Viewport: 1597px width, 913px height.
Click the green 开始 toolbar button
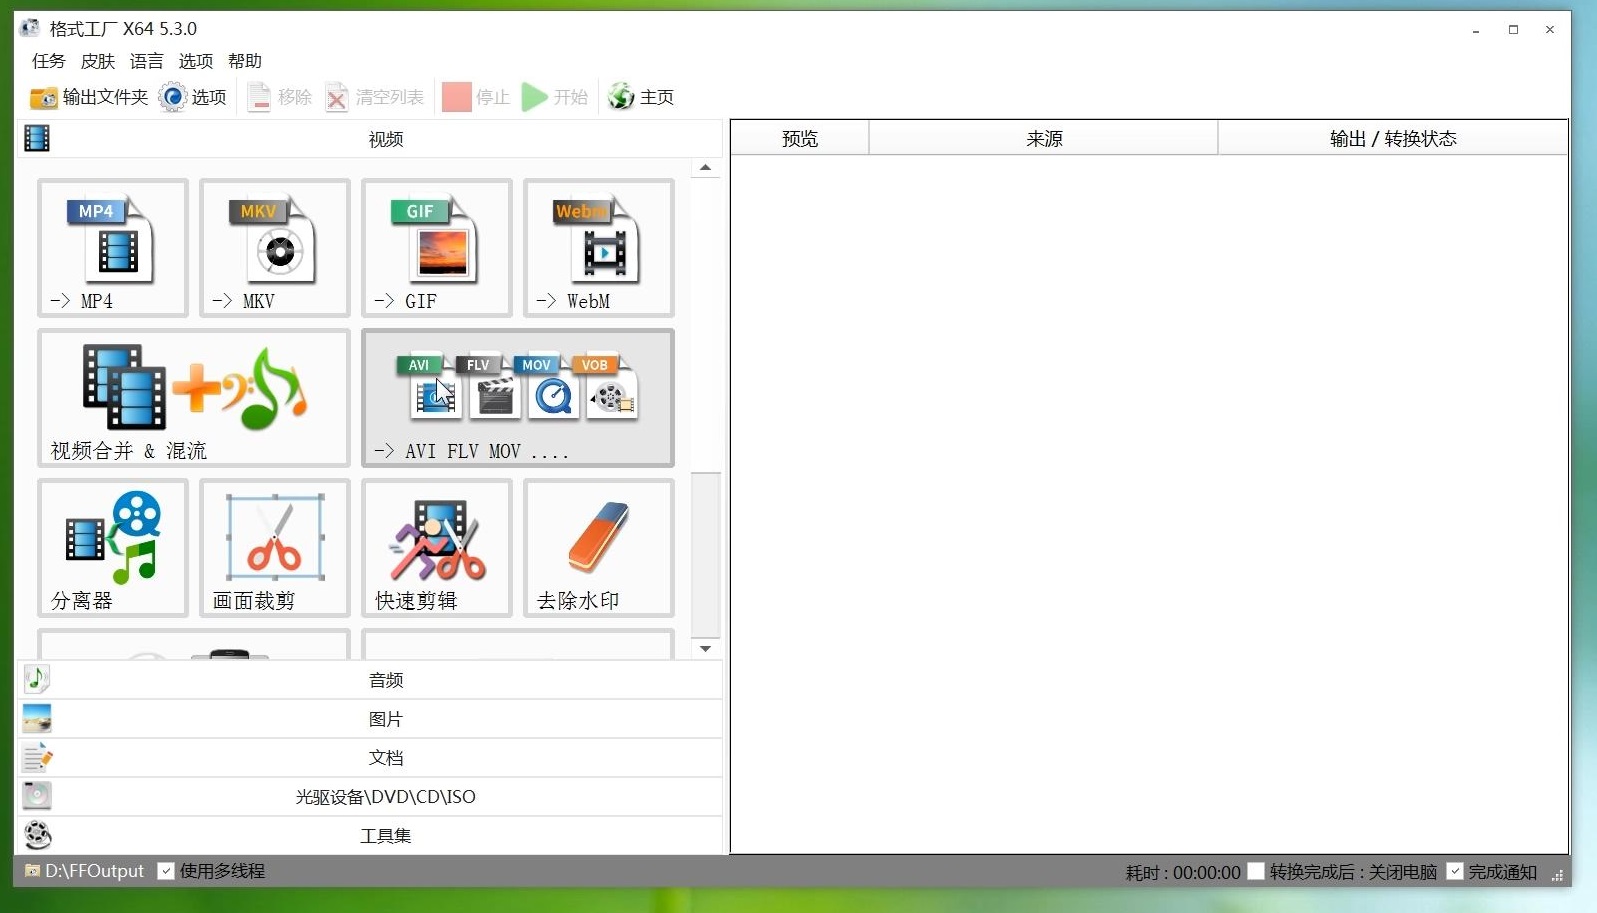(555, 97)
